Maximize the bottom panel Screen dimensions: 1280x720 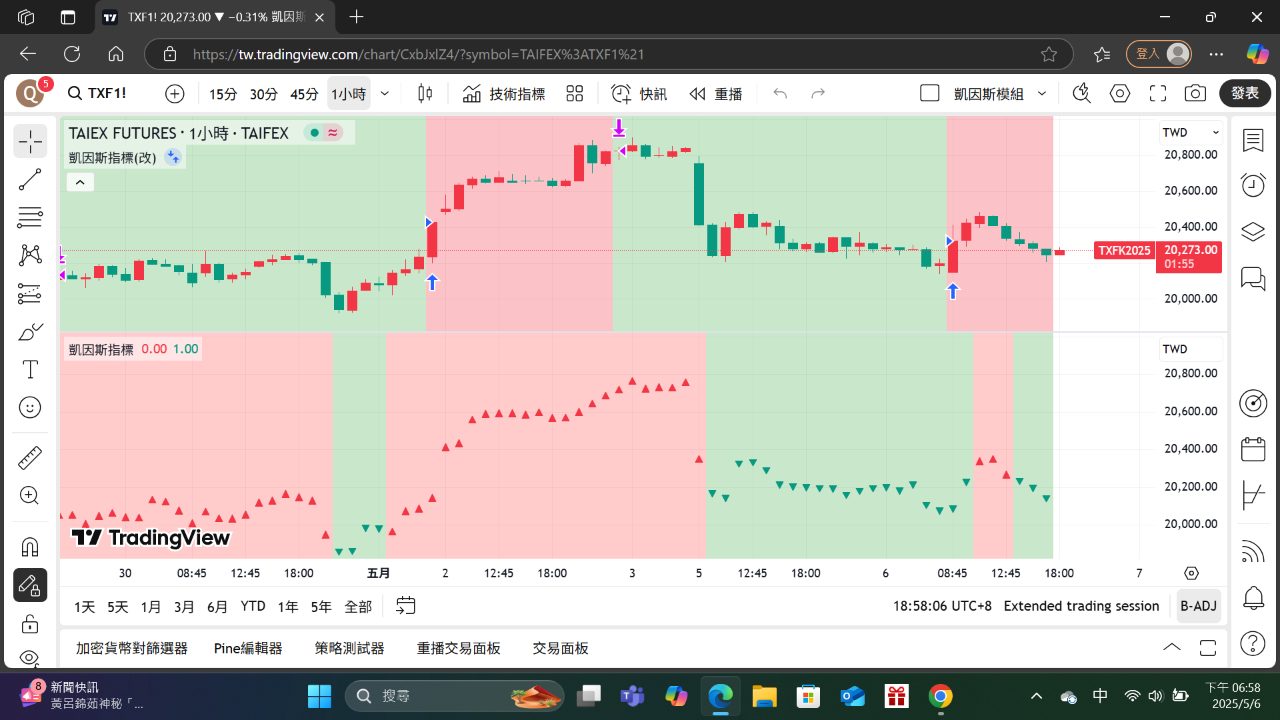click(1208, 648)
